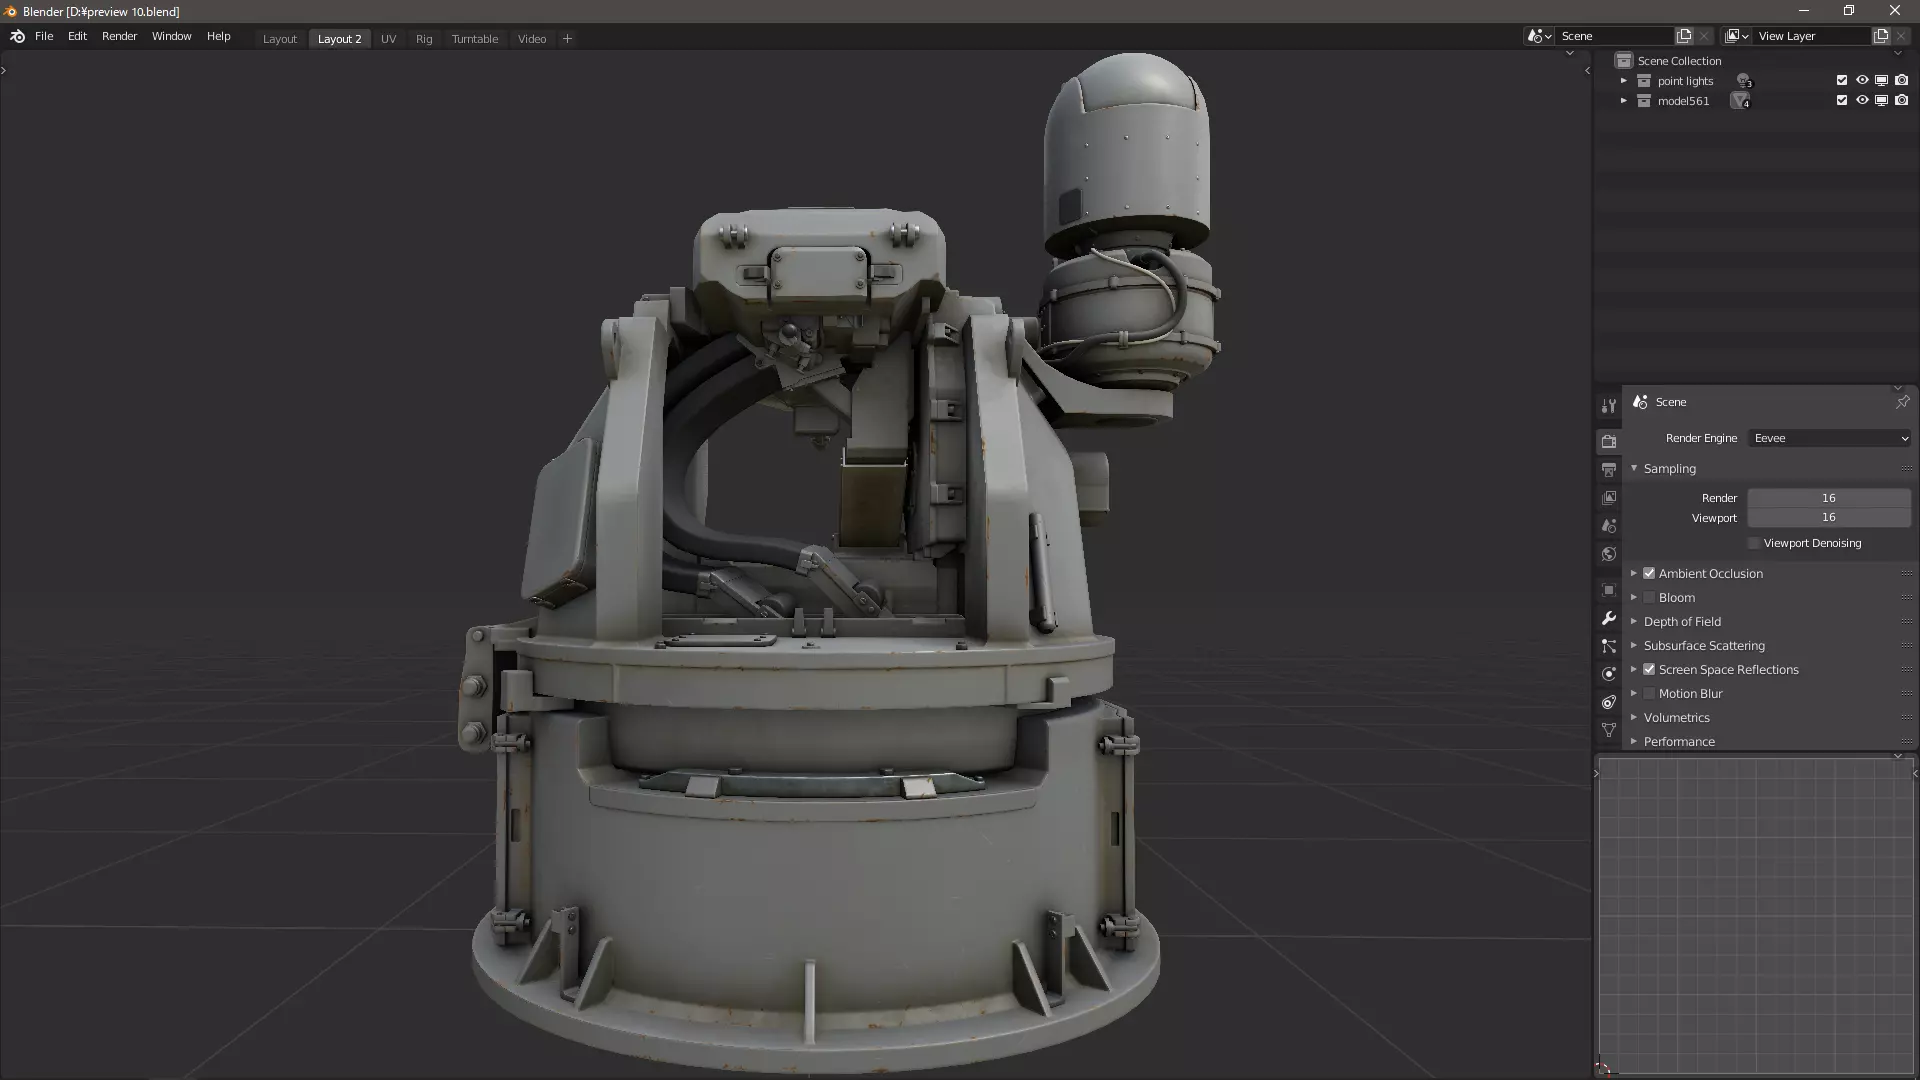Open the Object Constraints properties tab
Screen dimensions: 1920x1080
click(1608, 702)
